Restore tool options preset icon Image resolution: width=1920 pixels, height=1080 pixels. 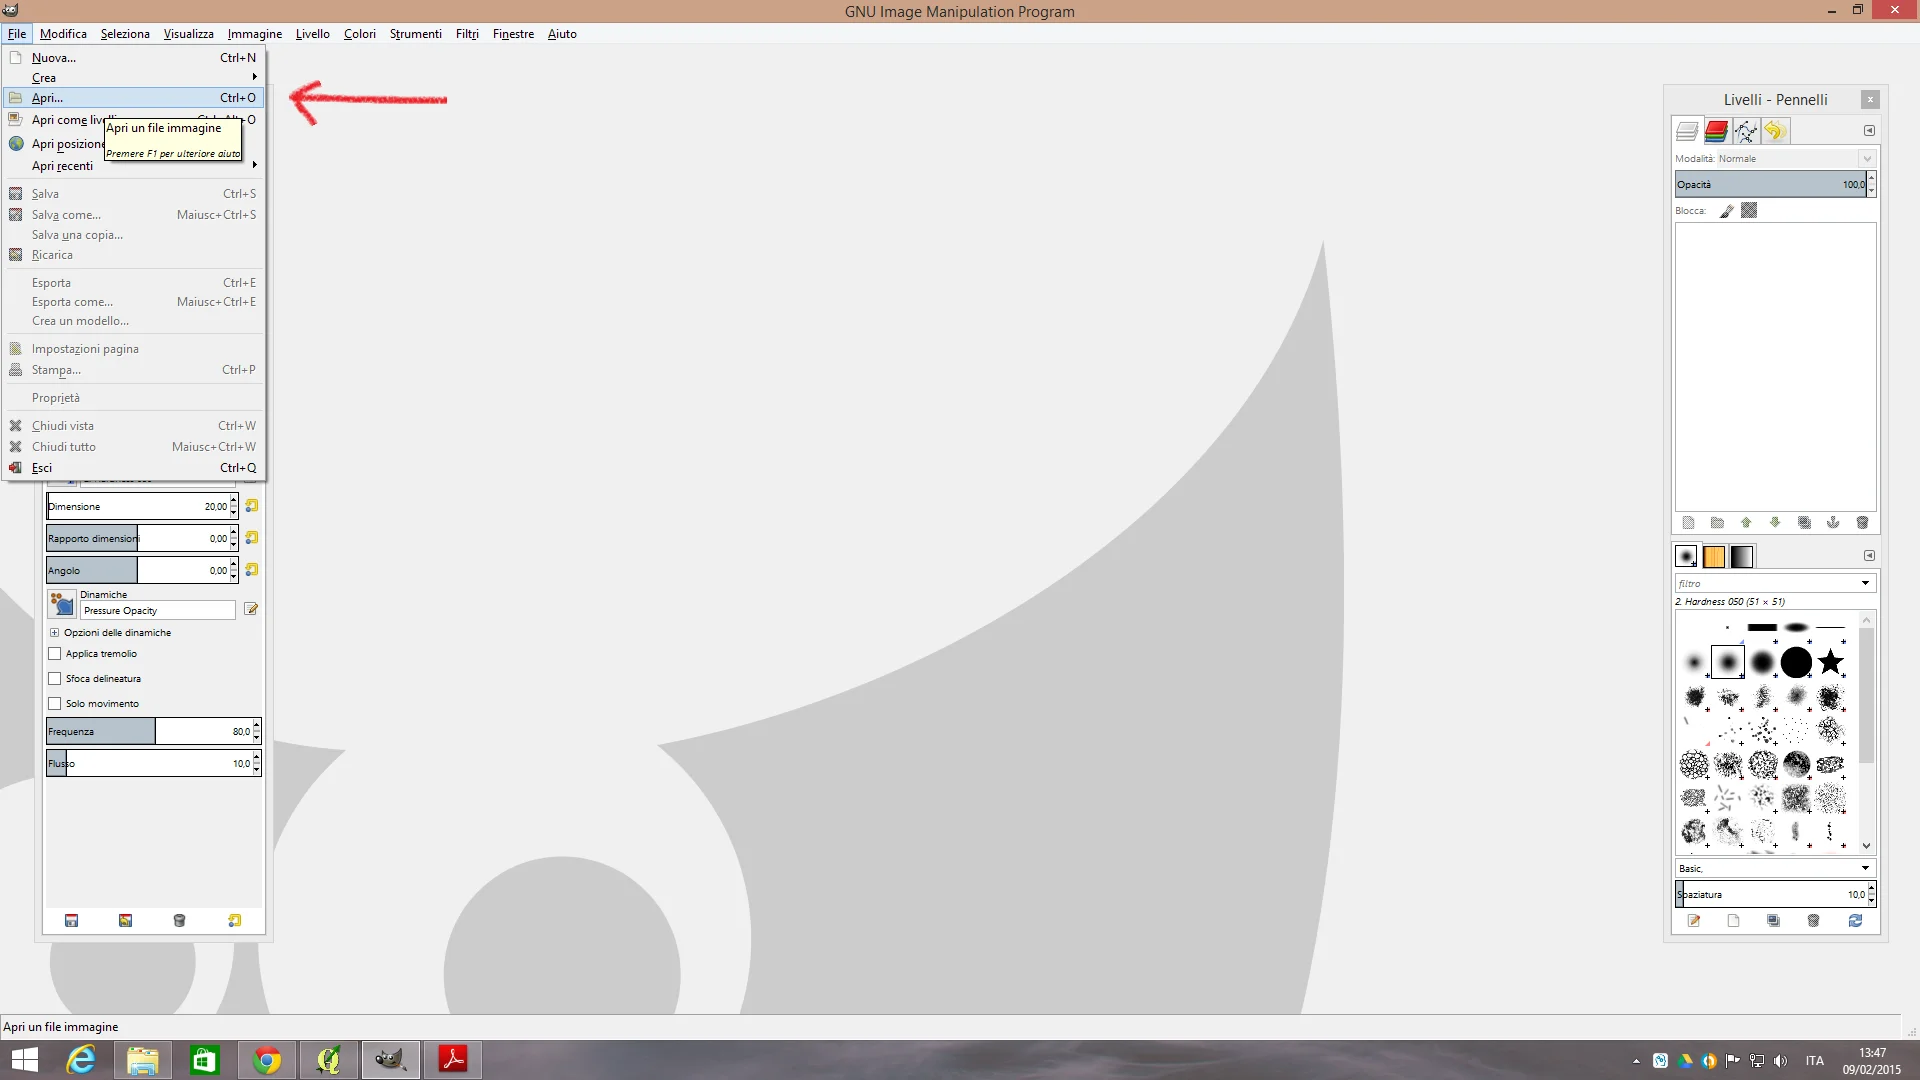[x=125, y=921]
